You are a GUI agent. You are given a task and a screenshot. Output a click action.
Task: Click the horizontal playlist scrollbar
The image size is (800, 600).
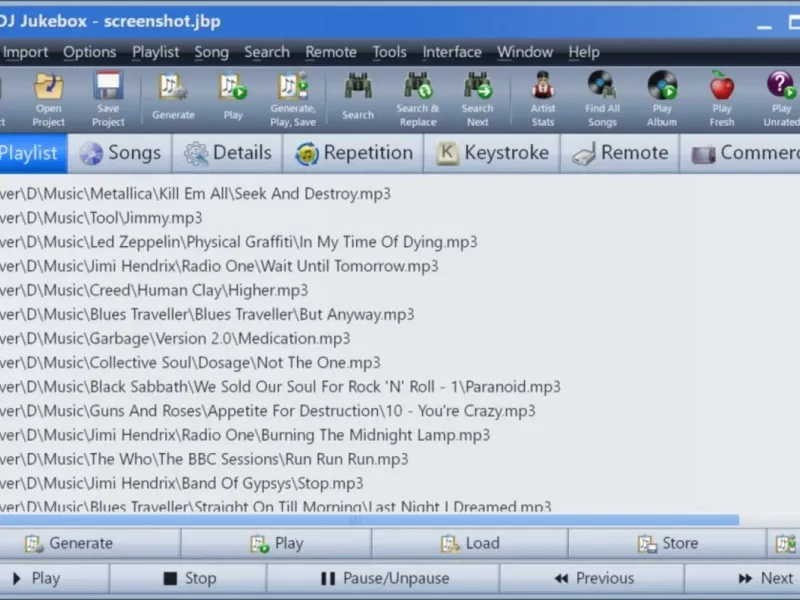369,520
